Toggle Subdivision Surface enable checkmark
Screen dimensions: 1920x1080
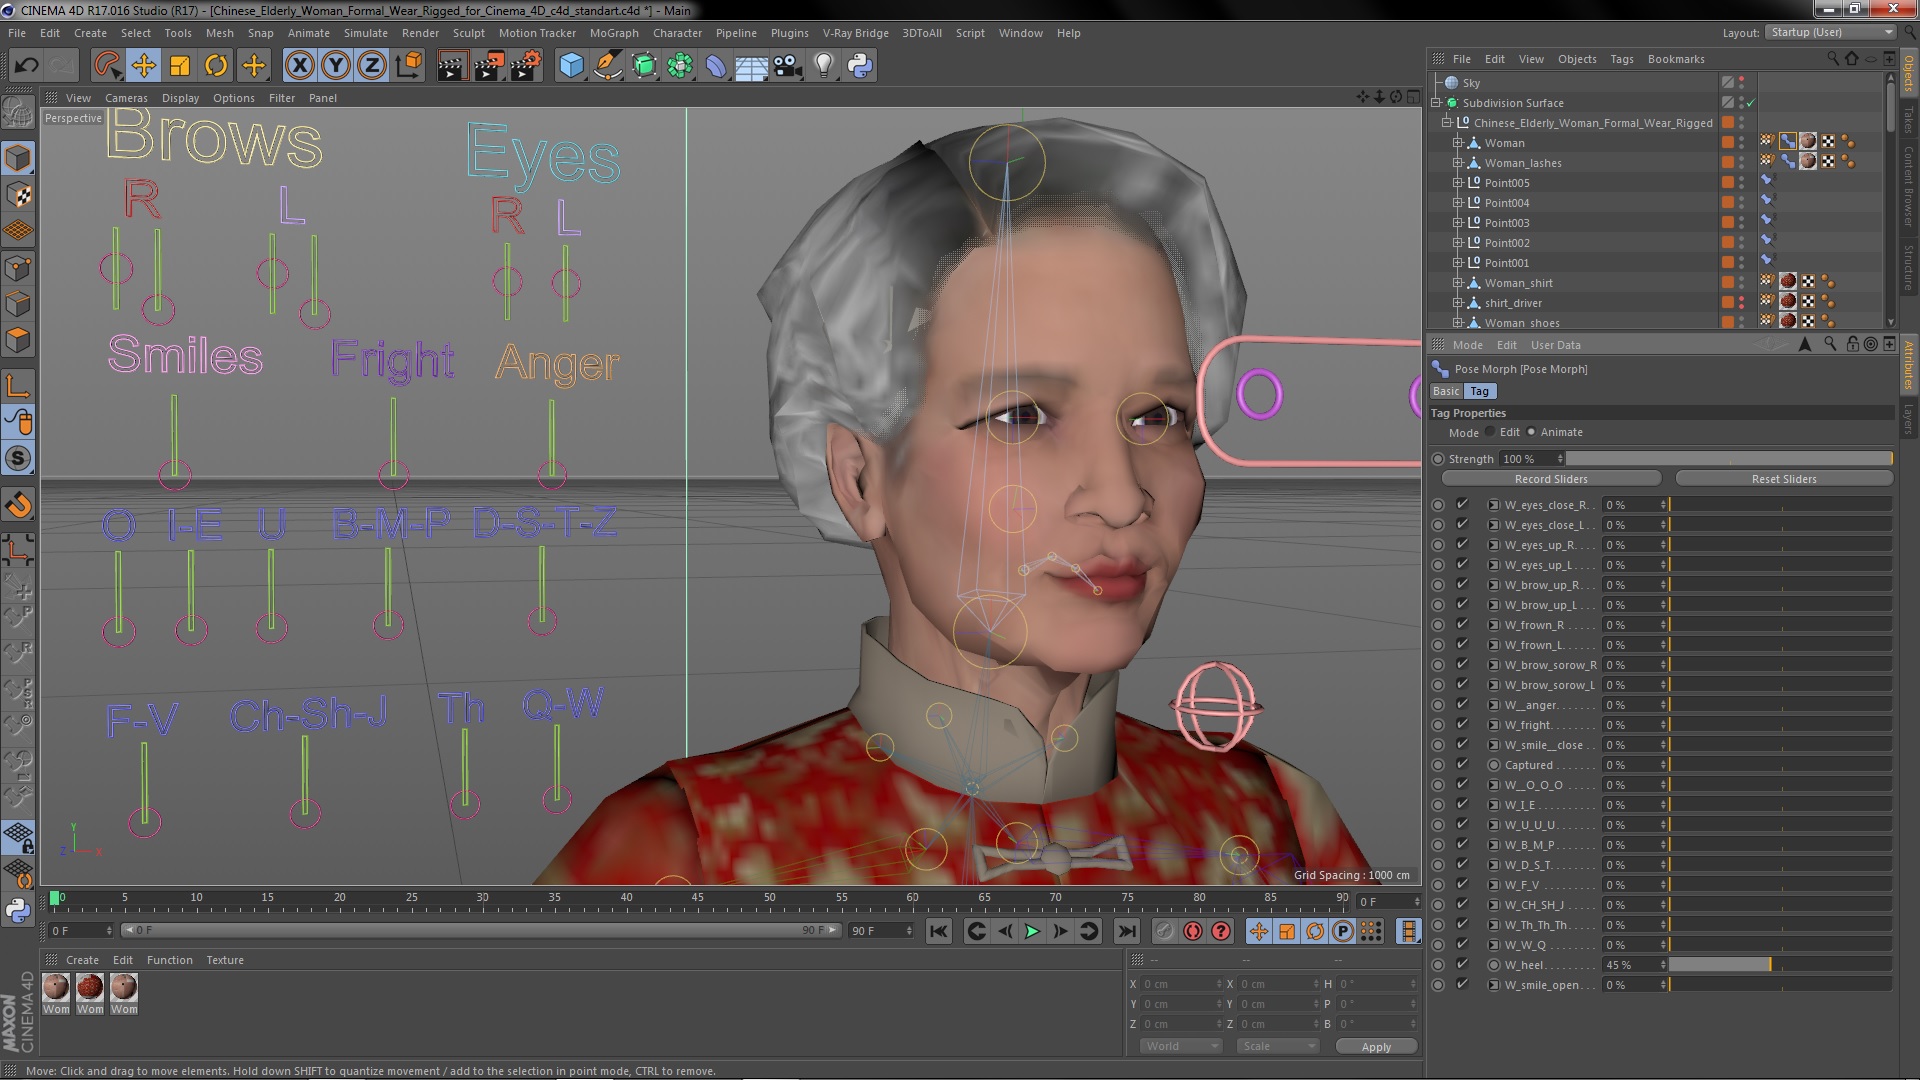coord(1751,103)
